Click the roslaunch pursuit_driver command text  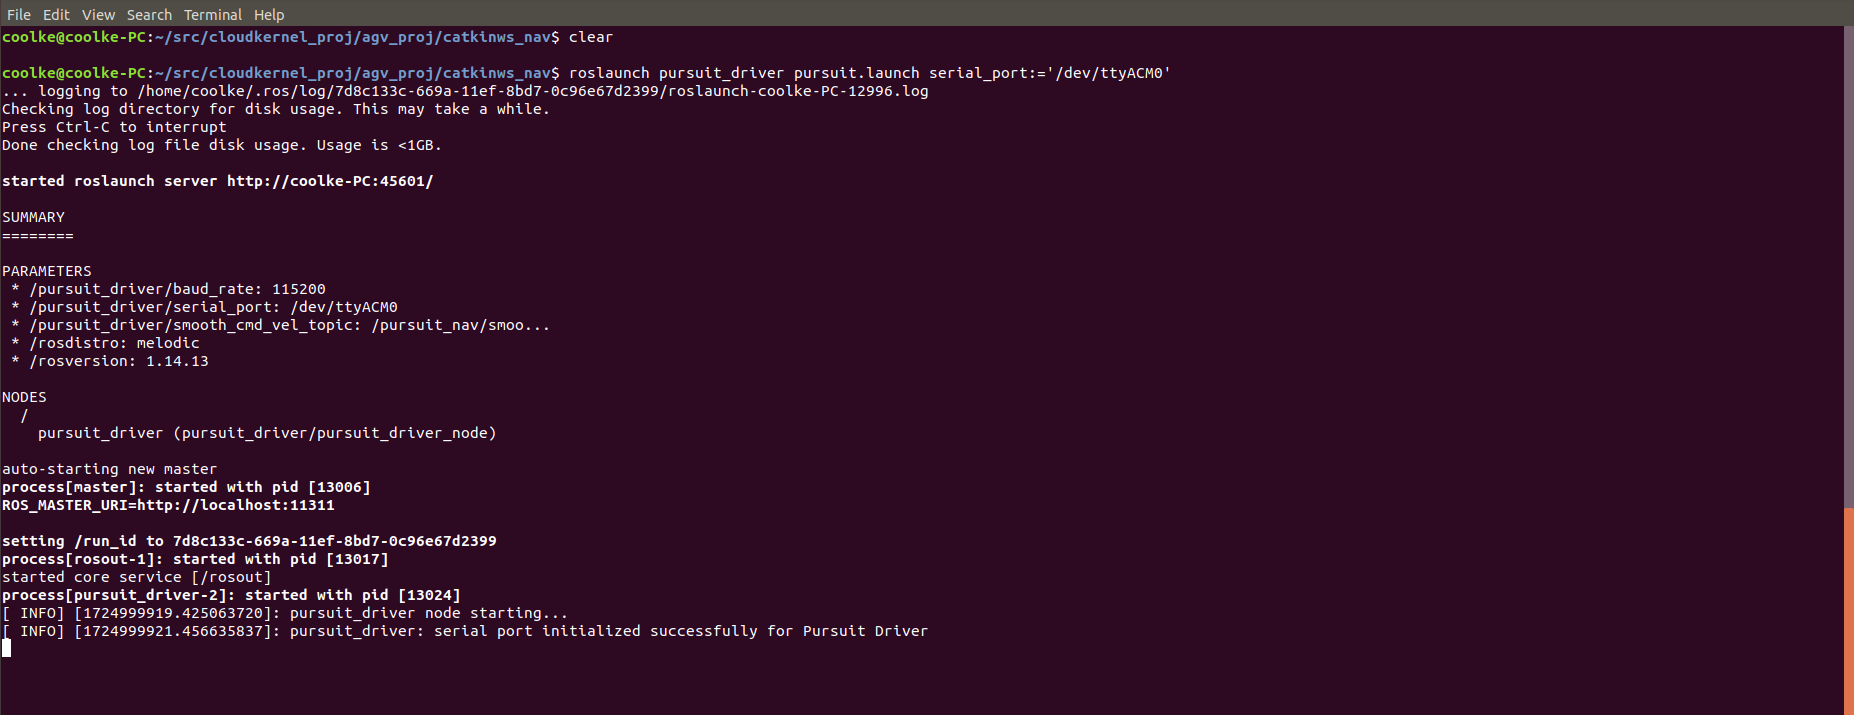click(x=870, y=73)
